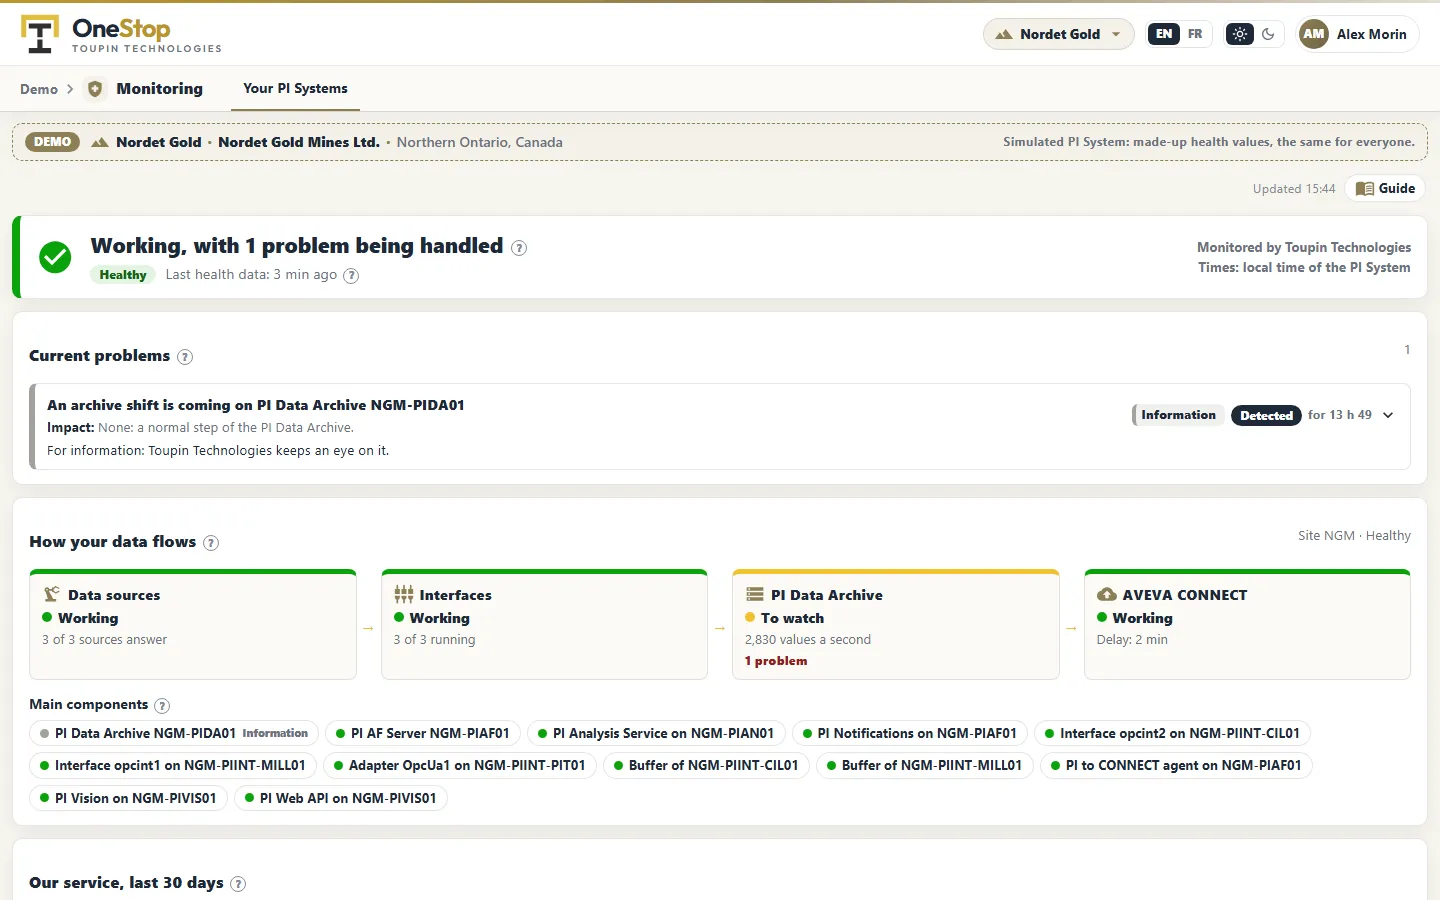Select the light theme sun button
The image size is (1440, 900).
[x=1240, y=34]
